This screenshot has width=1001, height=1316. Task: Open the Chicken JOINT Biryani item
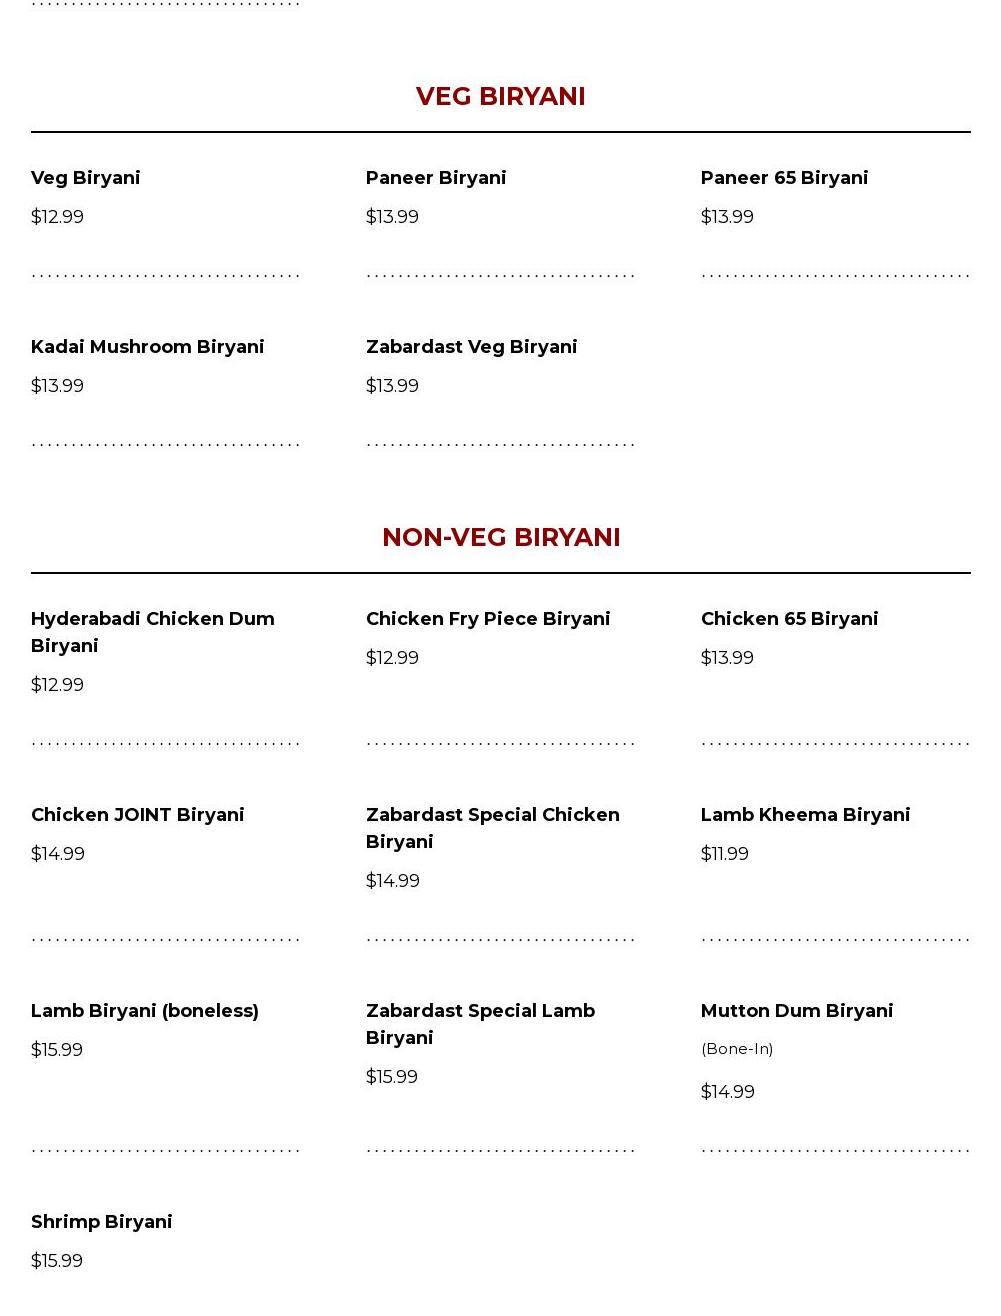[x=137, y=815]
